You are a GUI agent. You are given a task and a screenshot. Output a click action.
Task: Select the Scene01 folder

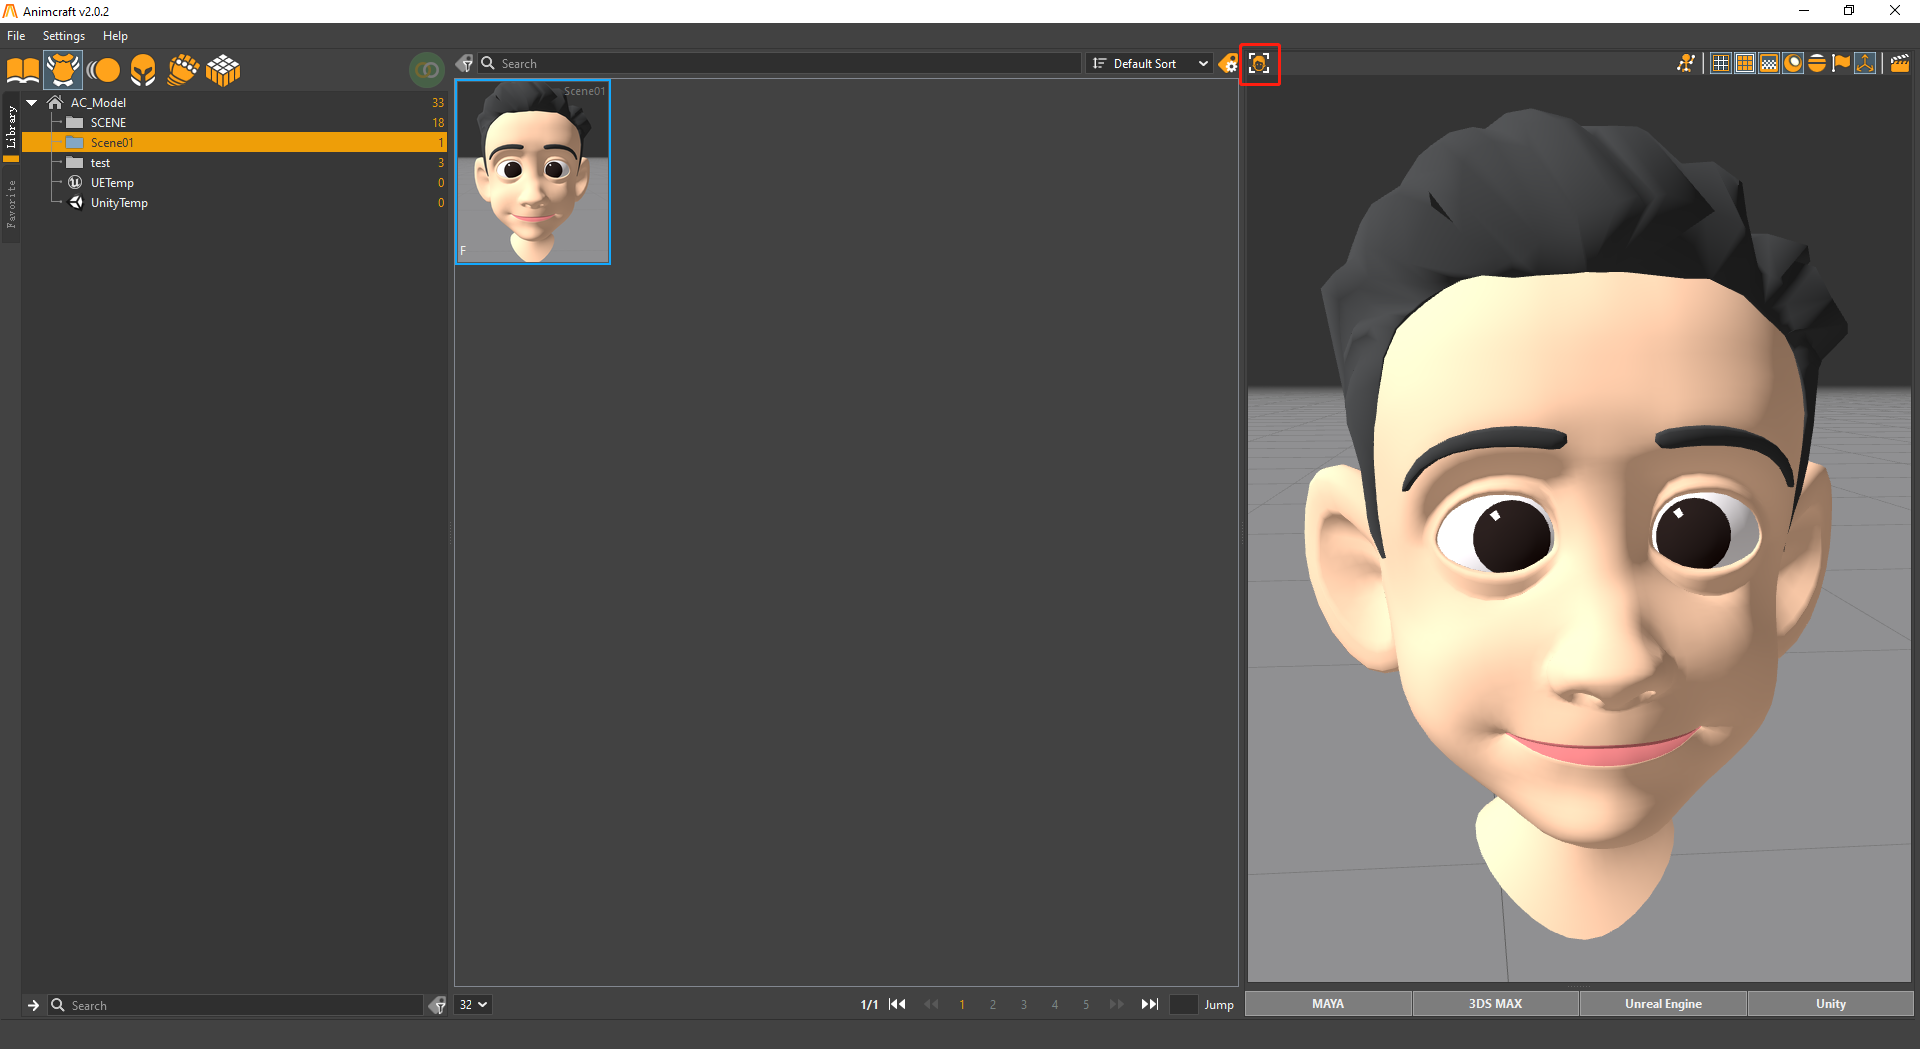tap(235, 143)
